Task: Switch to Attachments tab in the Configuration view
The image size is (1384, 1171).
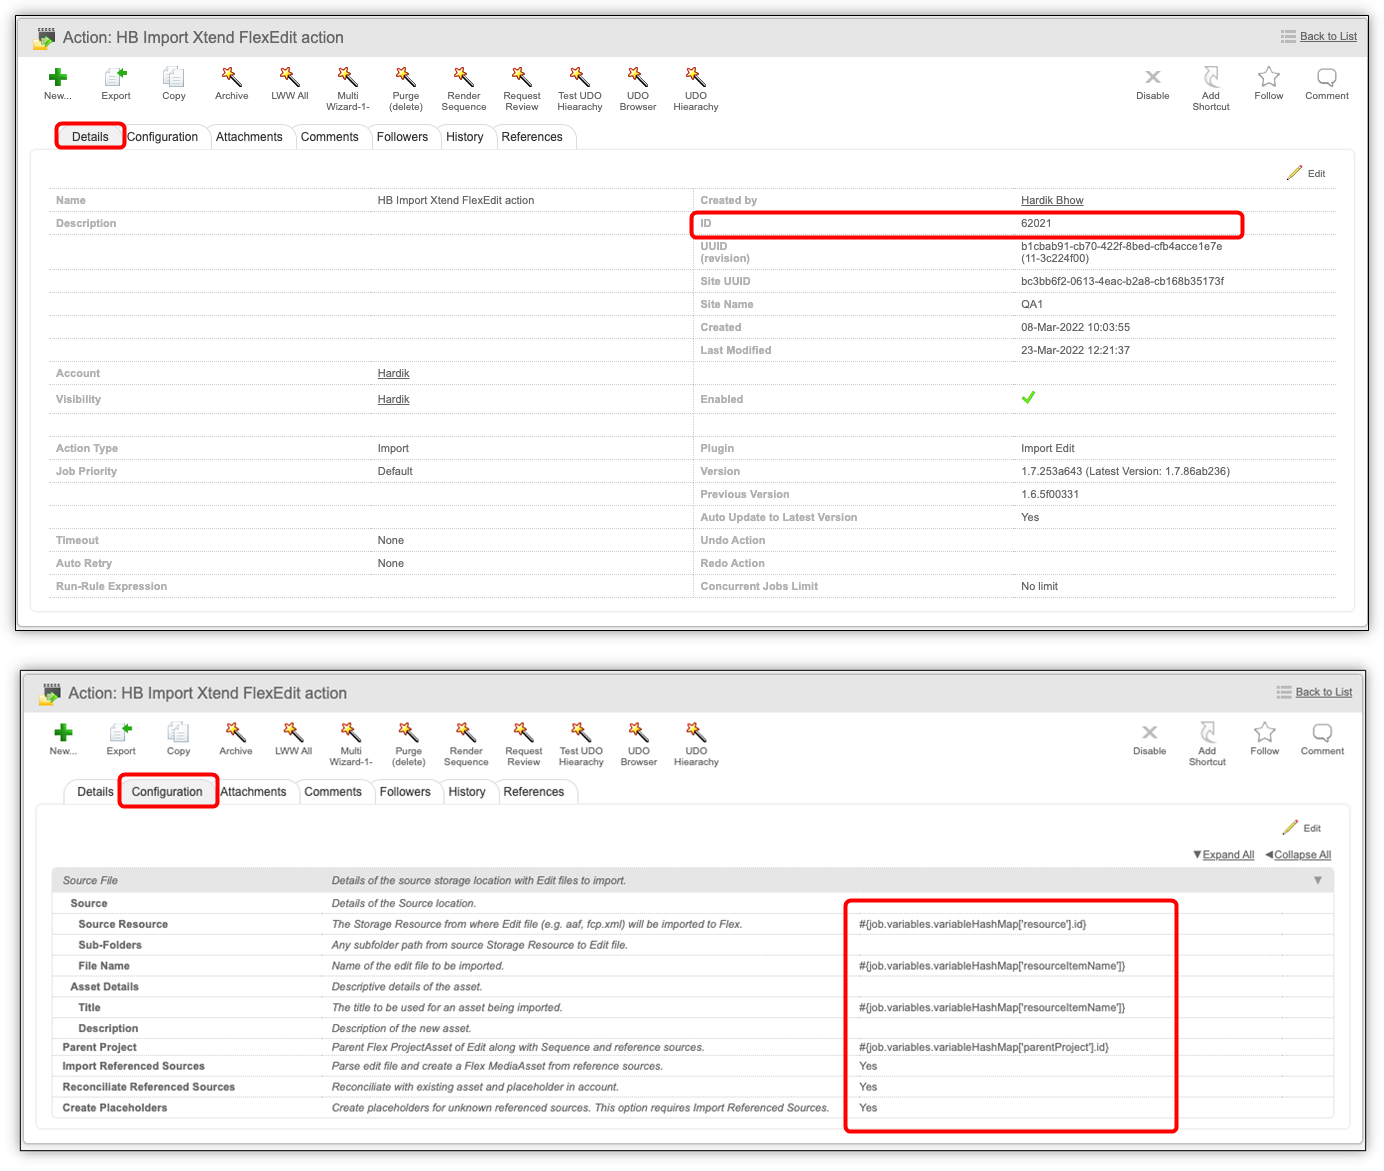Action: pyautogui.click(x=253, y=792)
